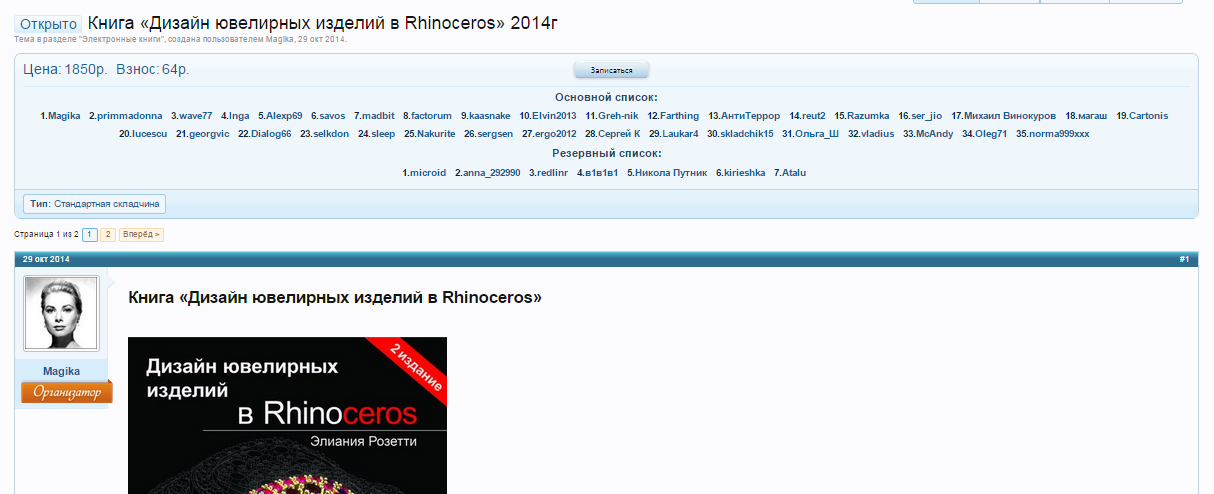Select Greh-nik in participant list
This screenshot has width=1214, height=494.
pyautogui.click(x=618, y=116)
